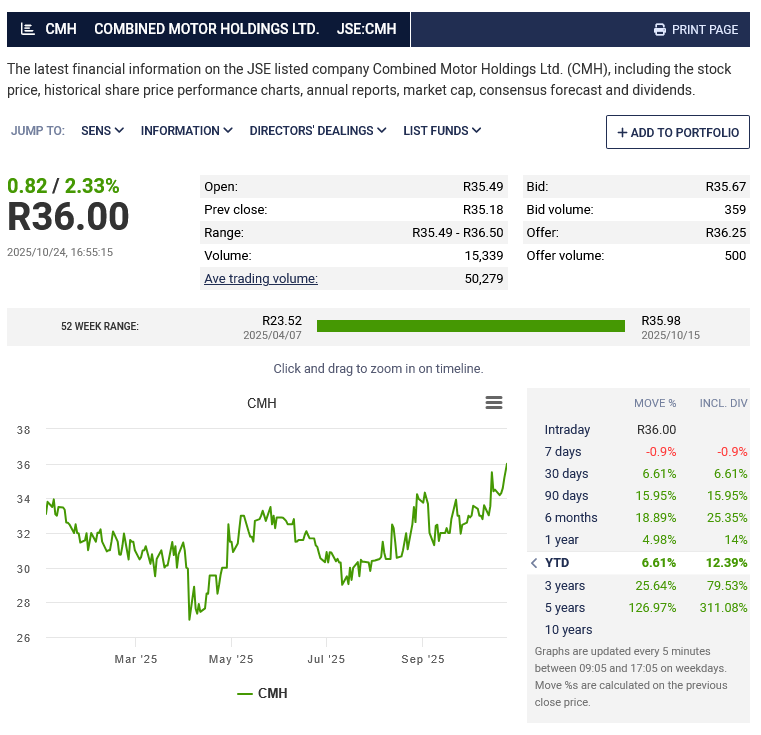Open the DIRECTORS' DEALINGS dropdown
This screenshot has height=735, width=761.
(x=317, y=131)
